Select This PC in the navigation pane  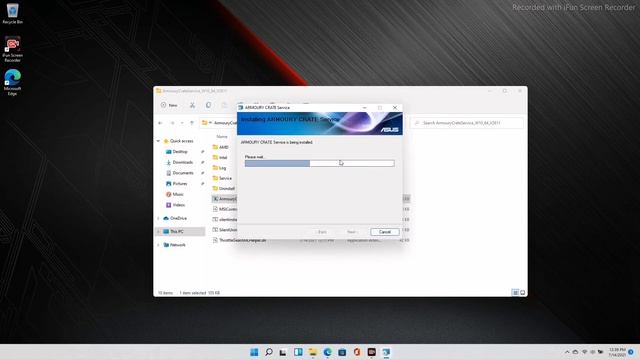coord(176,231)
